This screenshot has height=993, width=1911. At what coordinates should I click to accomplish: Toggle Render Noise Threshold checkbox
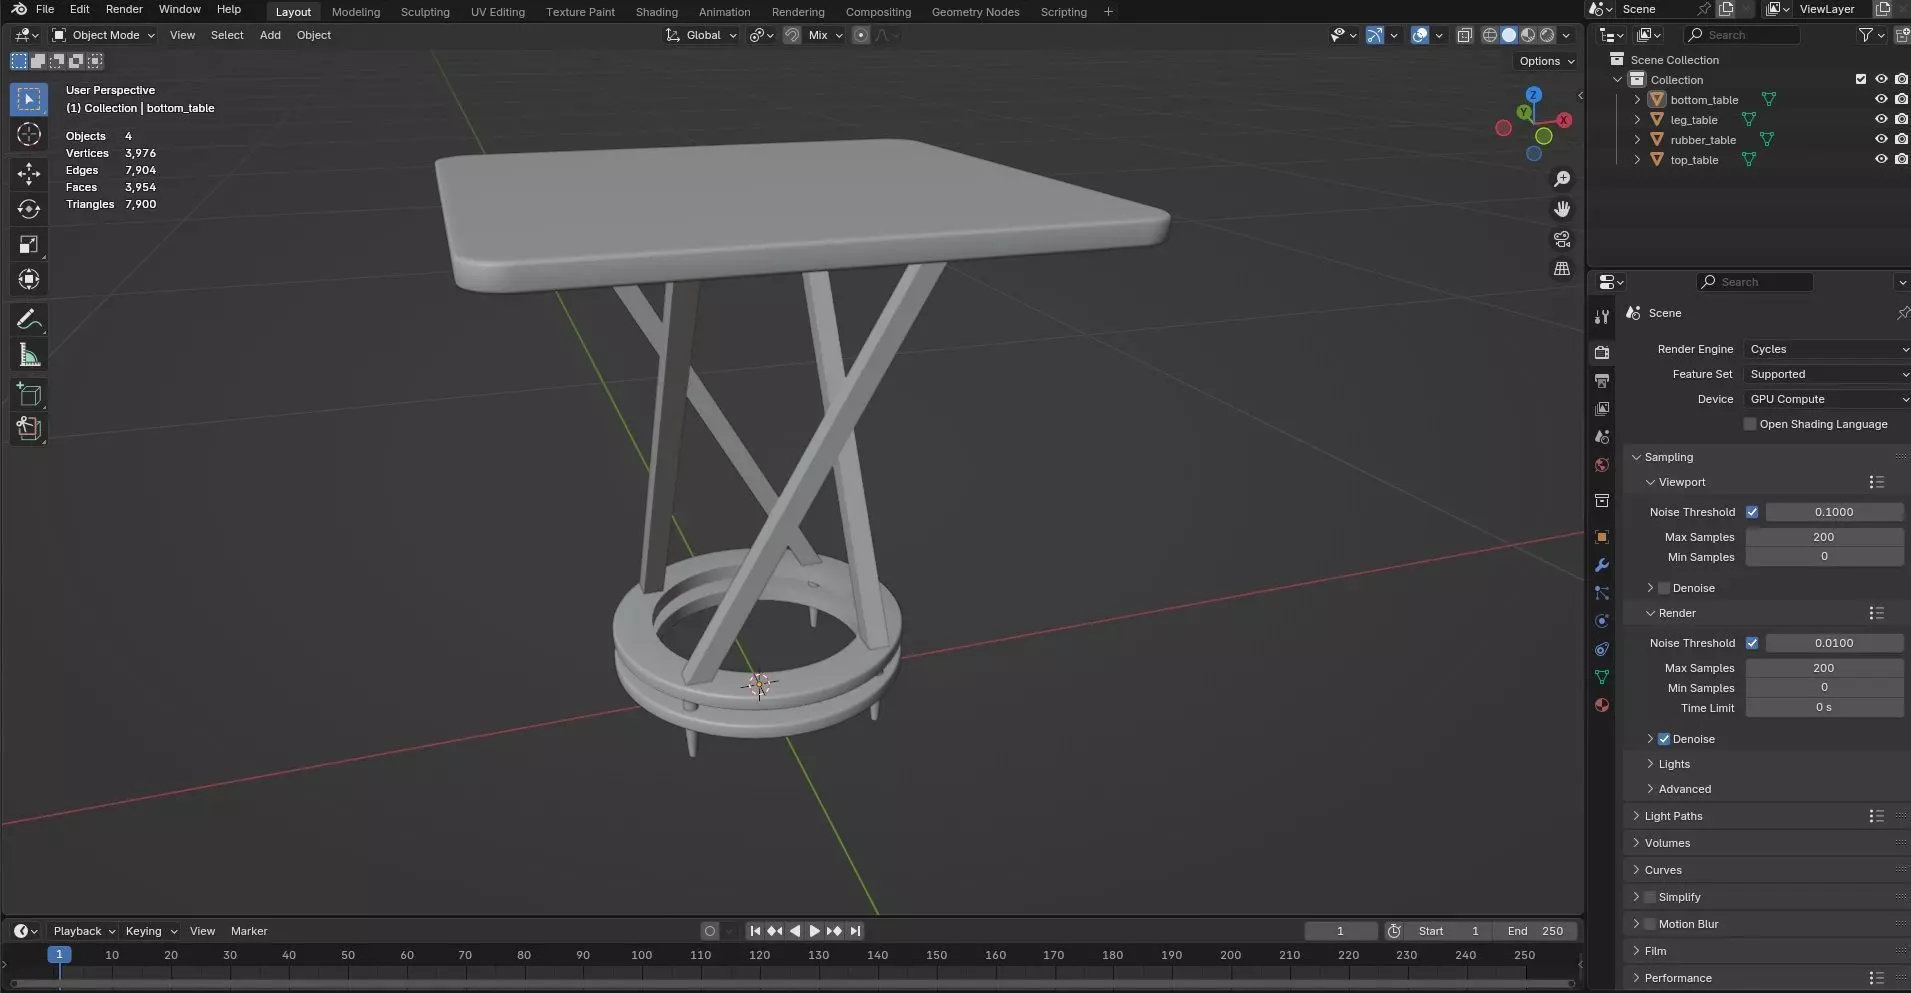pos(1752,643)
